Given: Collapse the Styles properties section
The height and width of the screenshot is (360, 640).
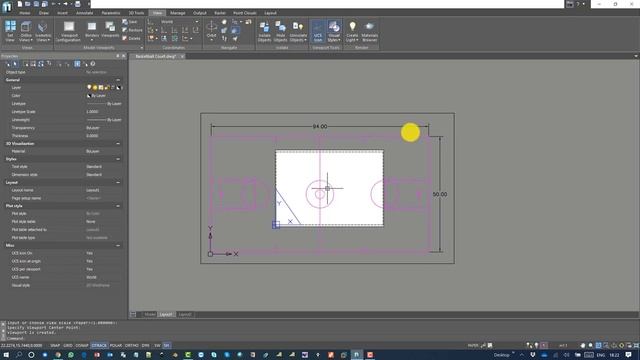Looking at the screenshot, I should pyautogui.click(x=118, y=159).
